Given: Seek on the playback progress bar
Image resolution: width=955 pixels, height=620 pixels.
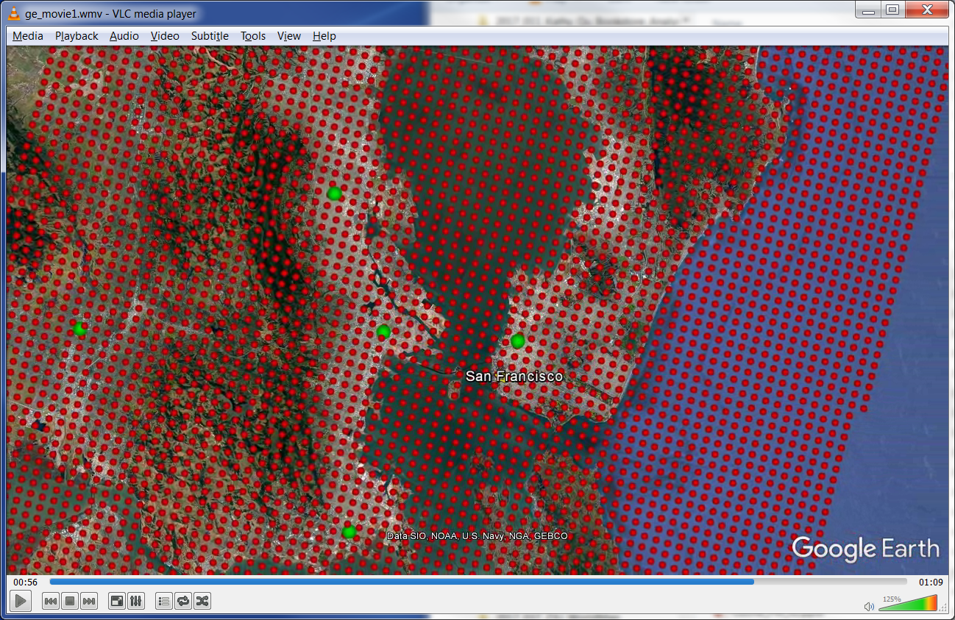Looking at the screenshot, I should (478, 582).
